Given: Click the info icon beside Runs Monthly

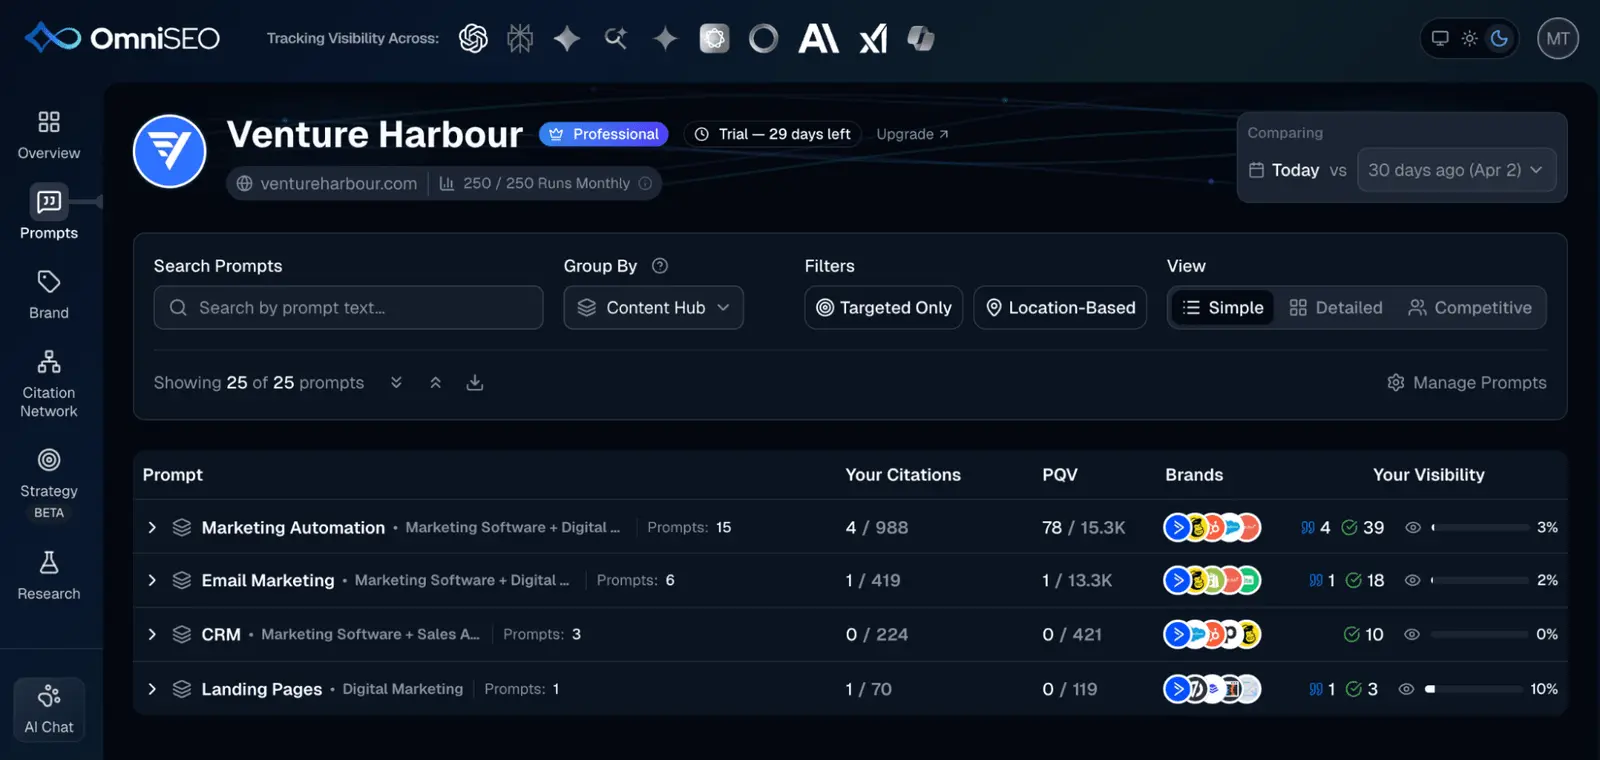Looking at the screenshot, I should [x=645, y=184].
